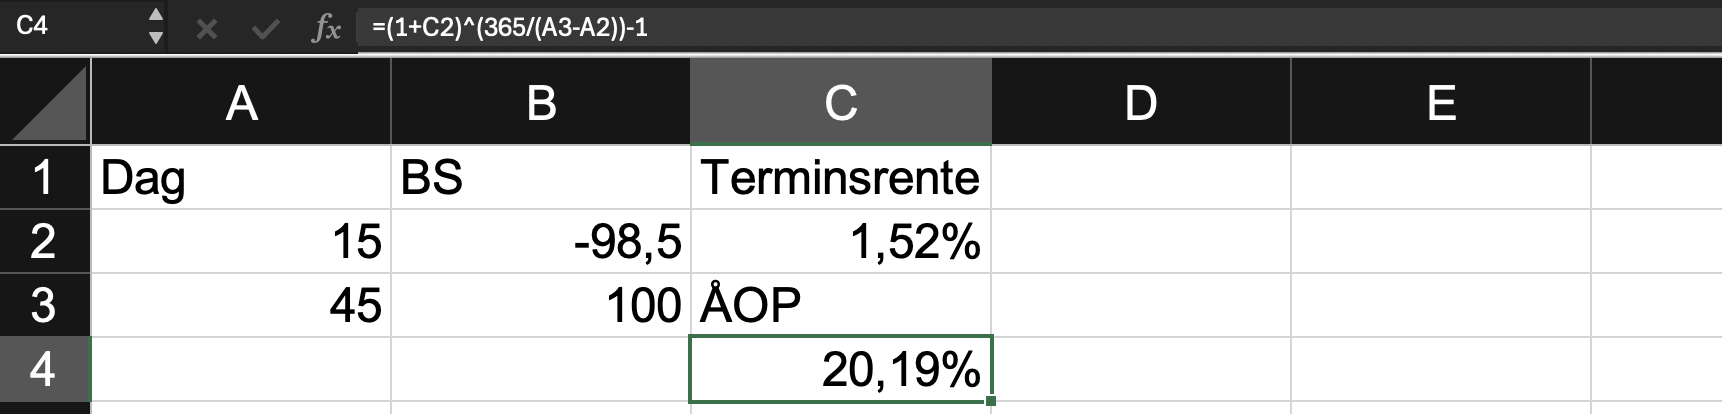Select column D header
Viewport: 1722px width, 414px height.
(1141, 102)
